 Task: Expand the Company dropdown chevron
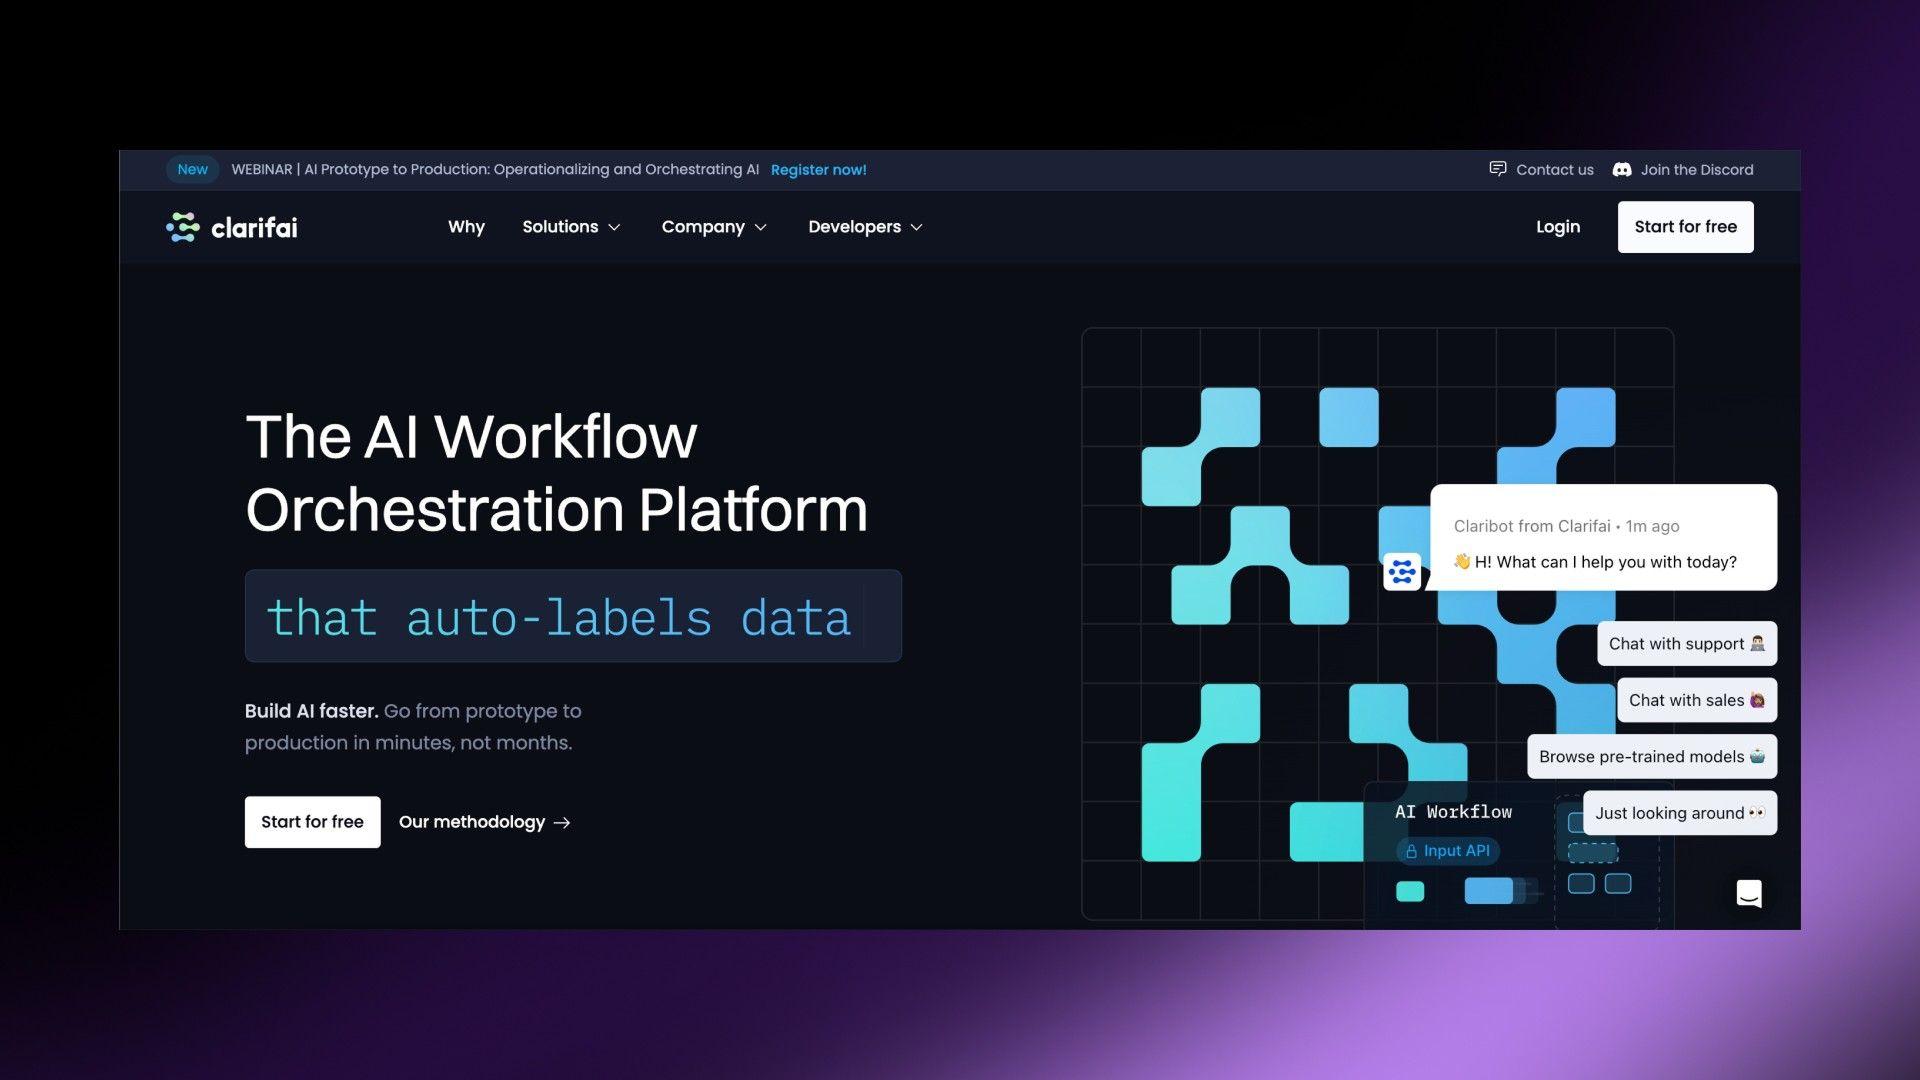760,227
